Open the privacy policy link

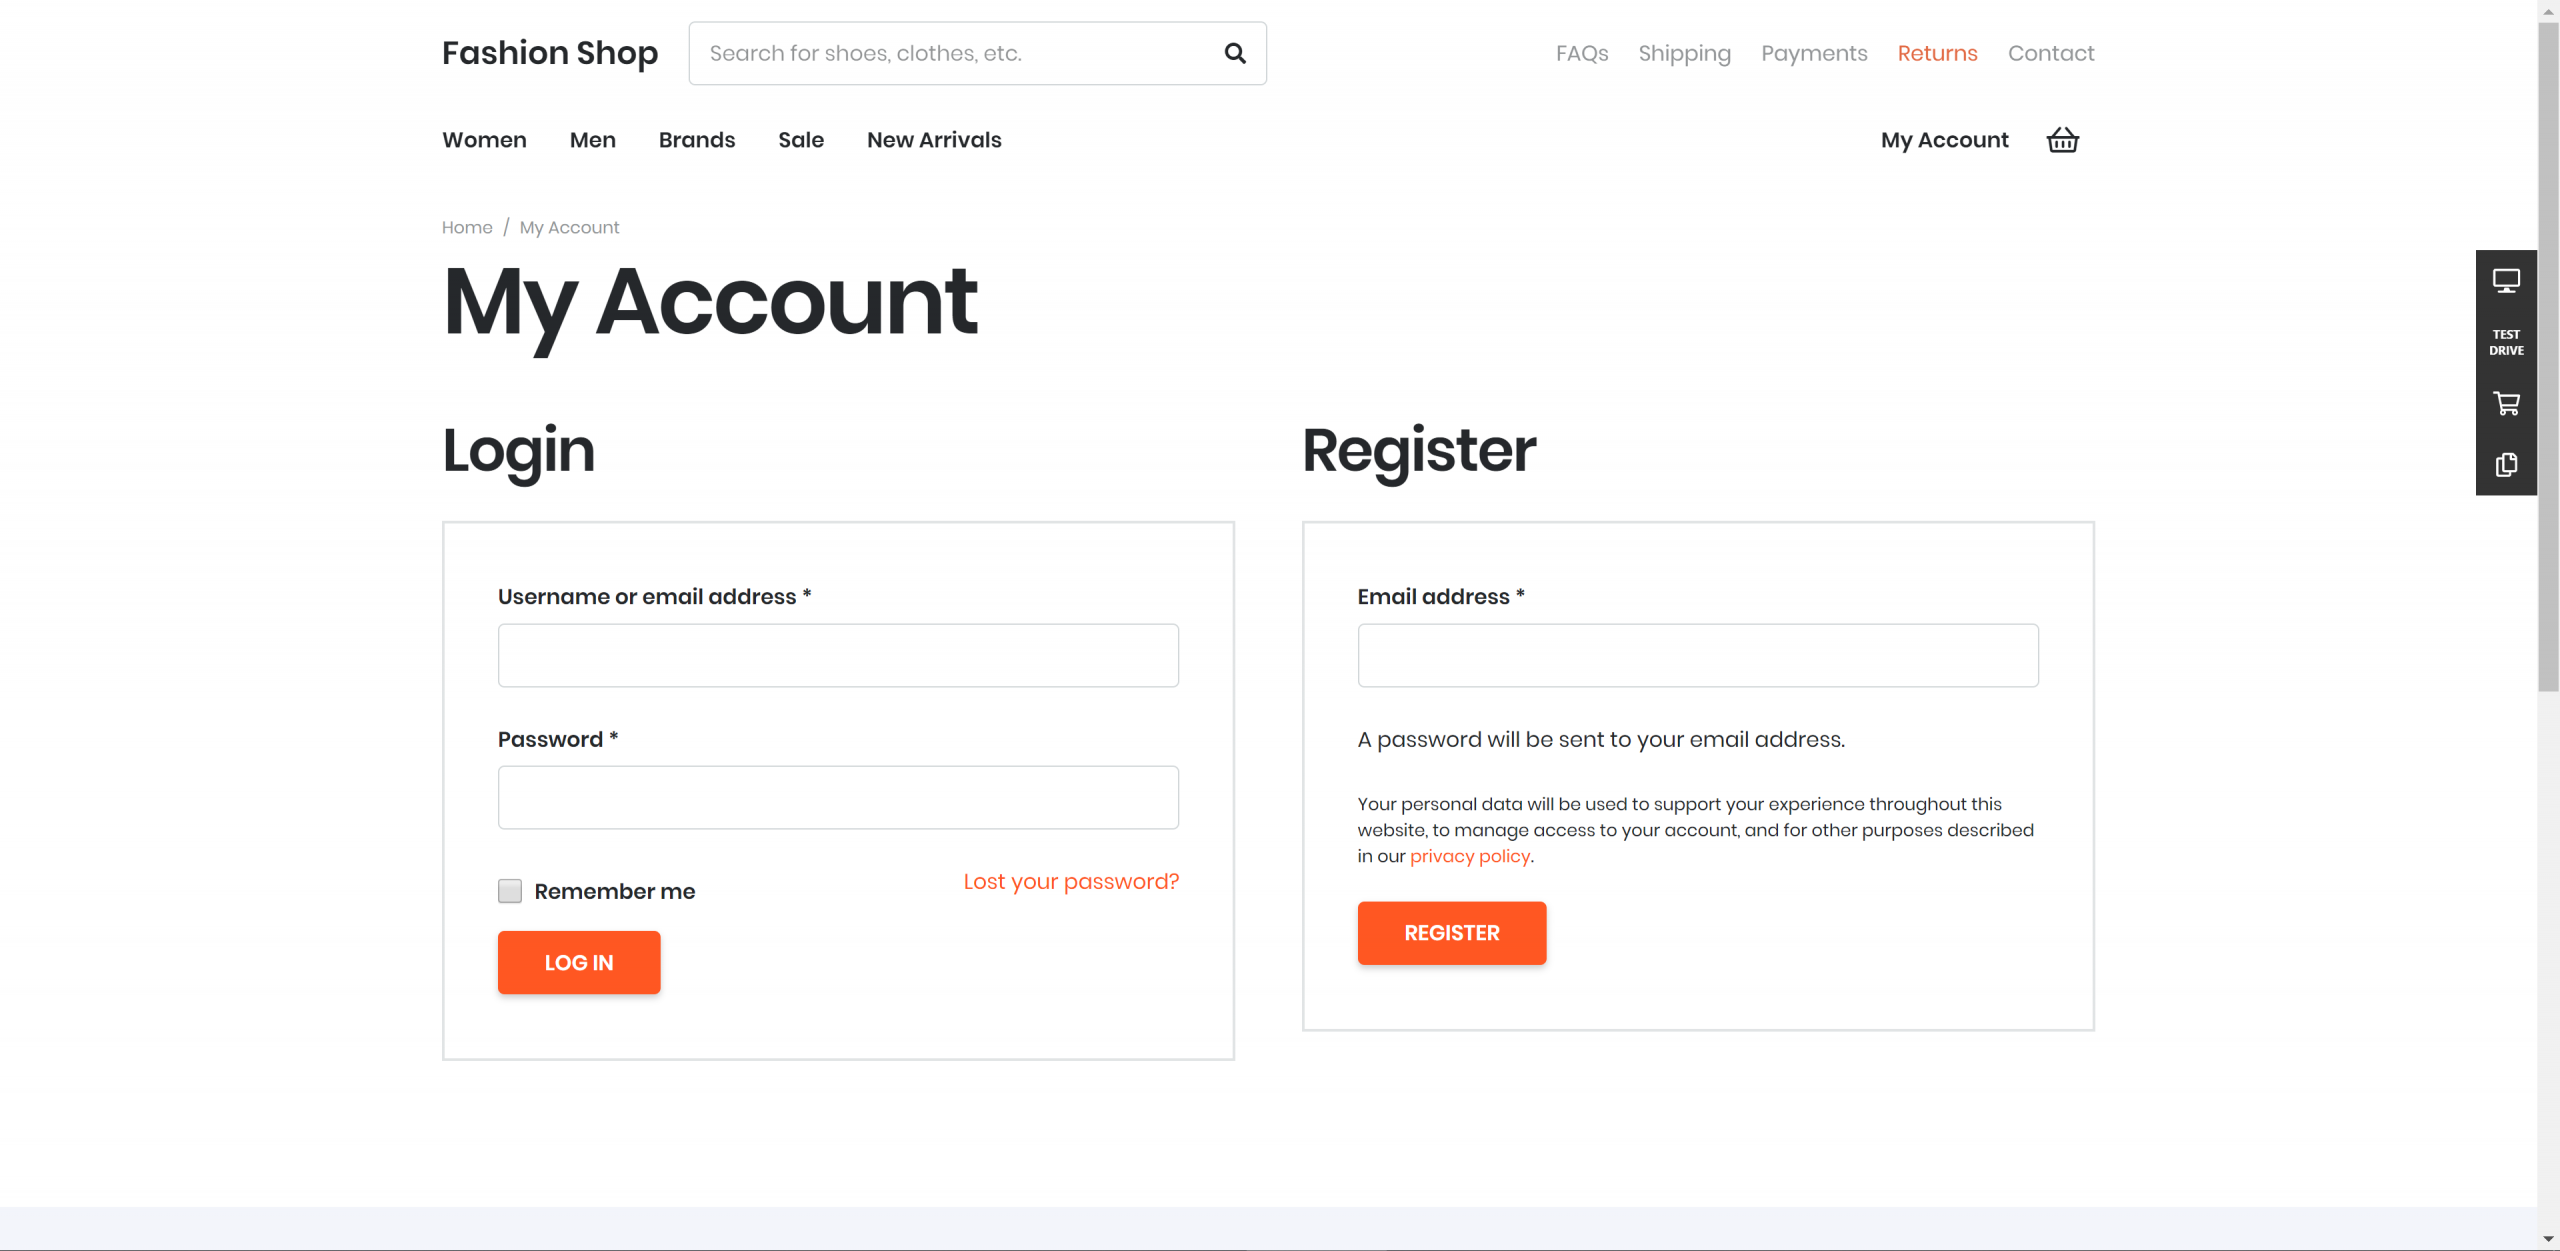point(1470,856)
